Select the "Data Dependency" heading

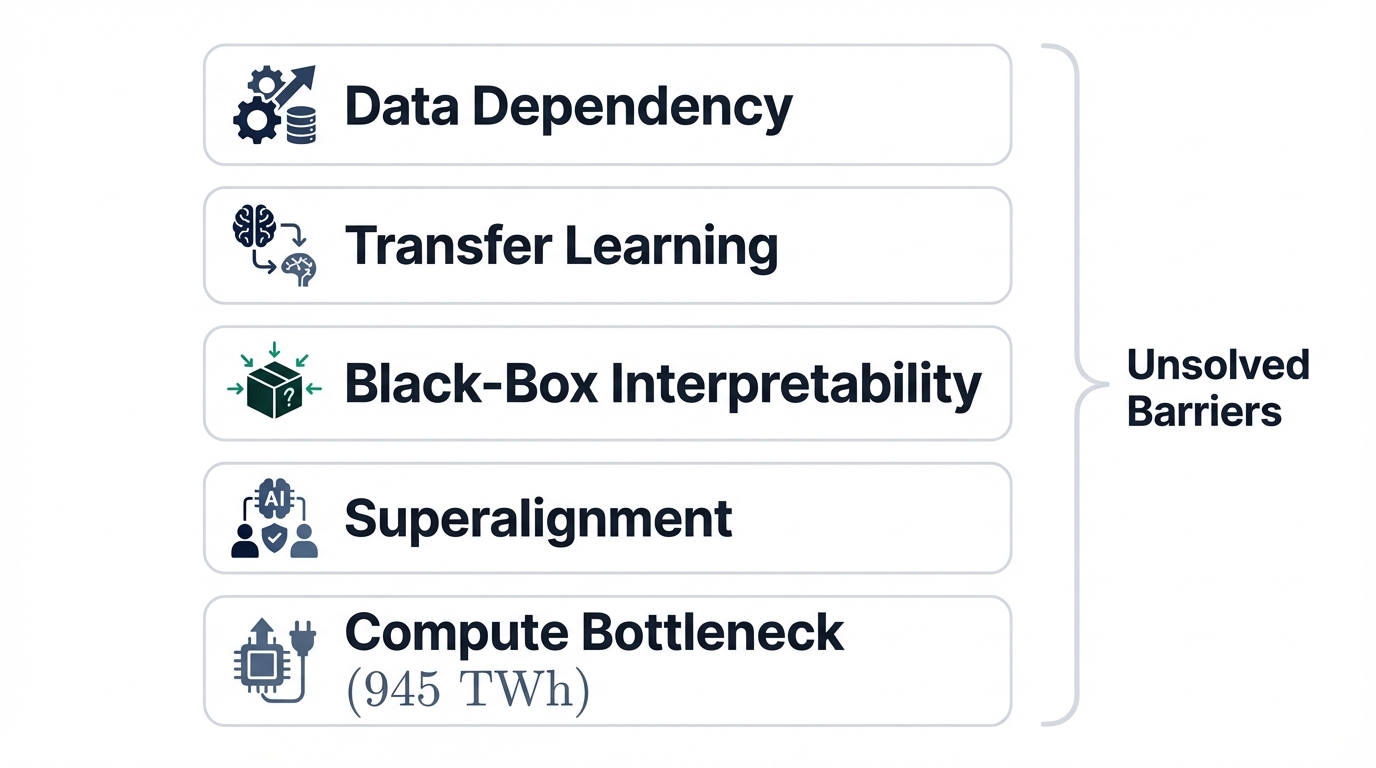(568, 106)
